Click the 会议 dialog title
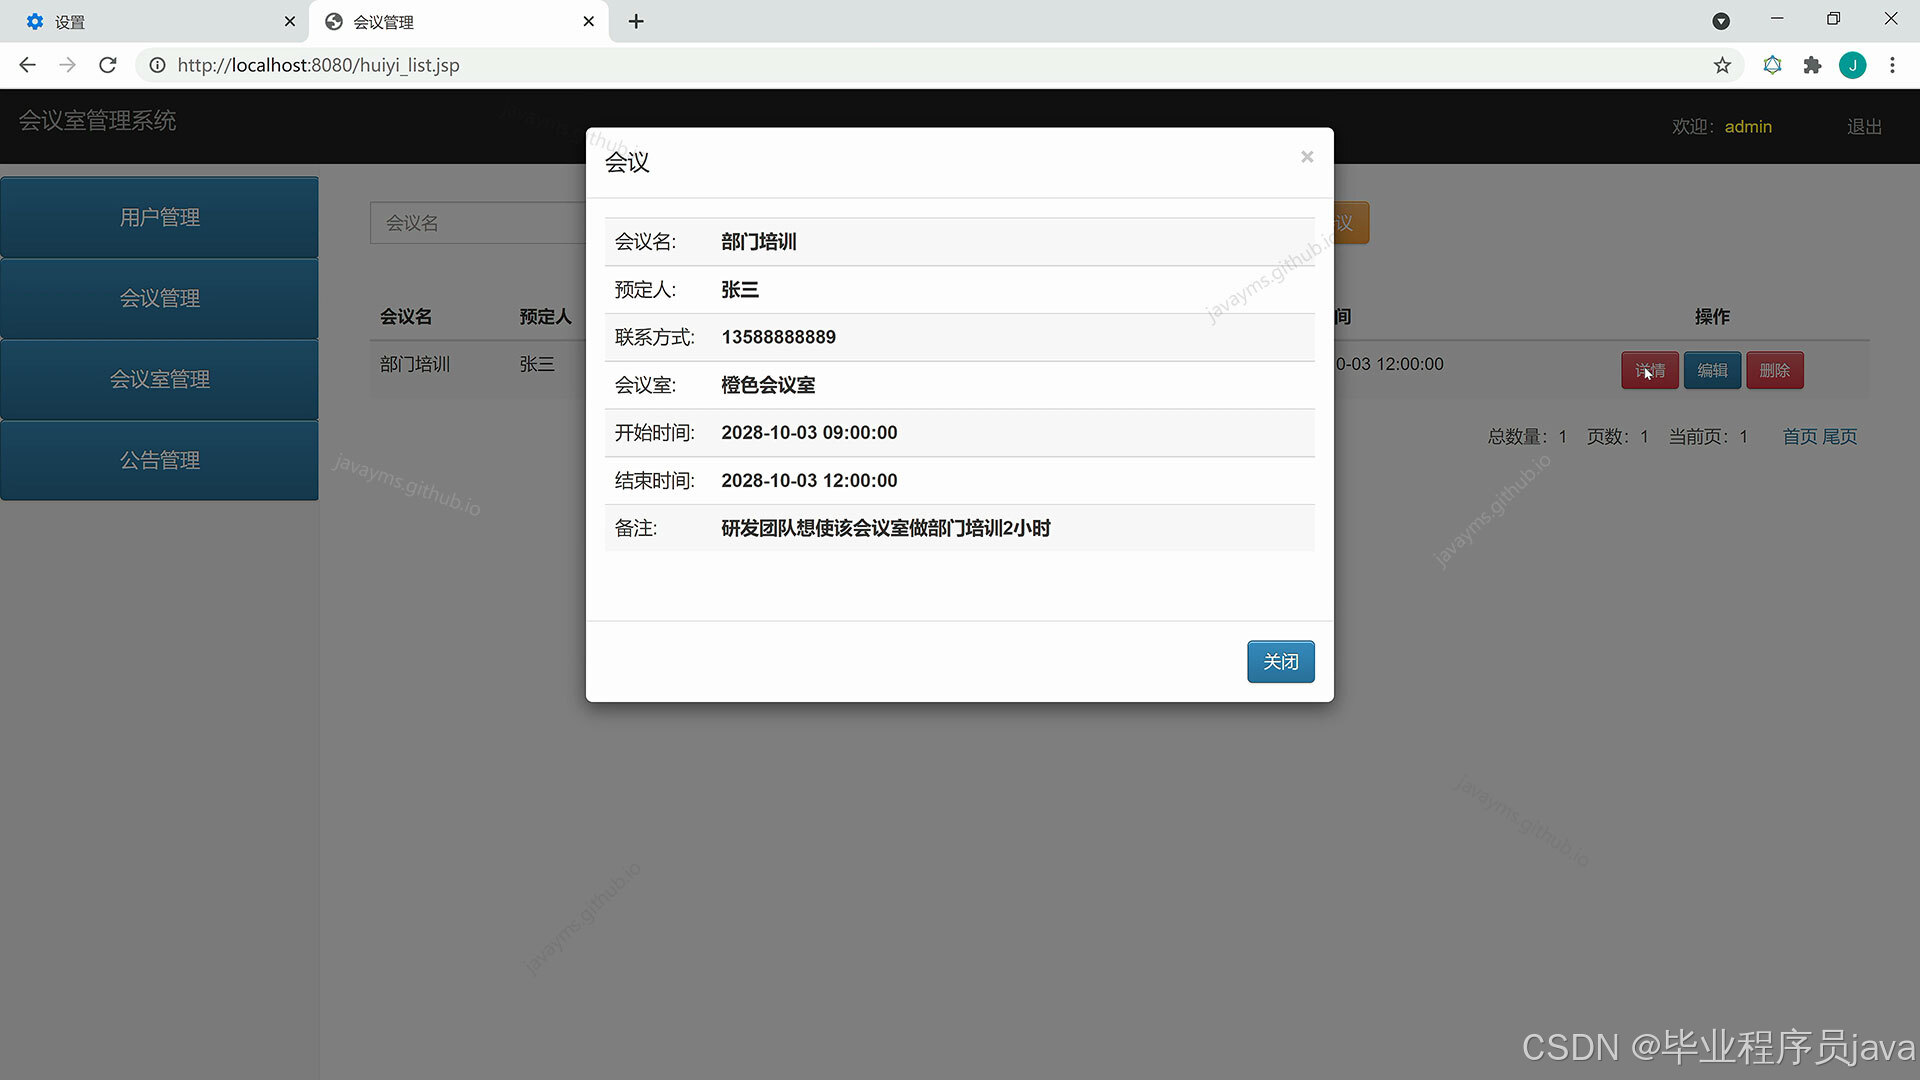Screen dimensions: 1920x1080 (x=627, y=162)
